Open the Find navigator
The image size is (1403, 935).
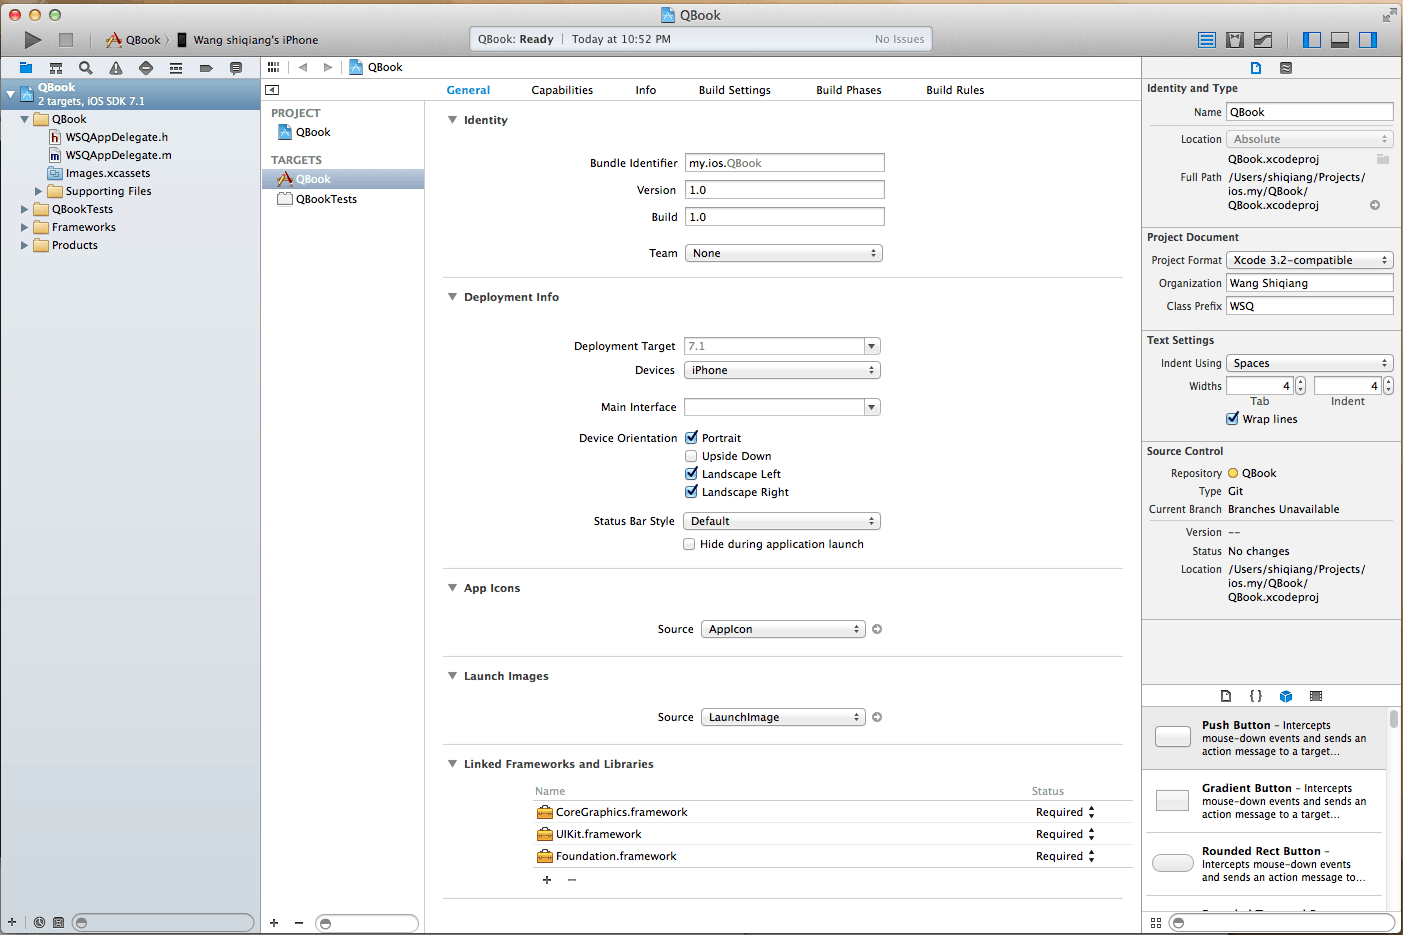[86, 68]
